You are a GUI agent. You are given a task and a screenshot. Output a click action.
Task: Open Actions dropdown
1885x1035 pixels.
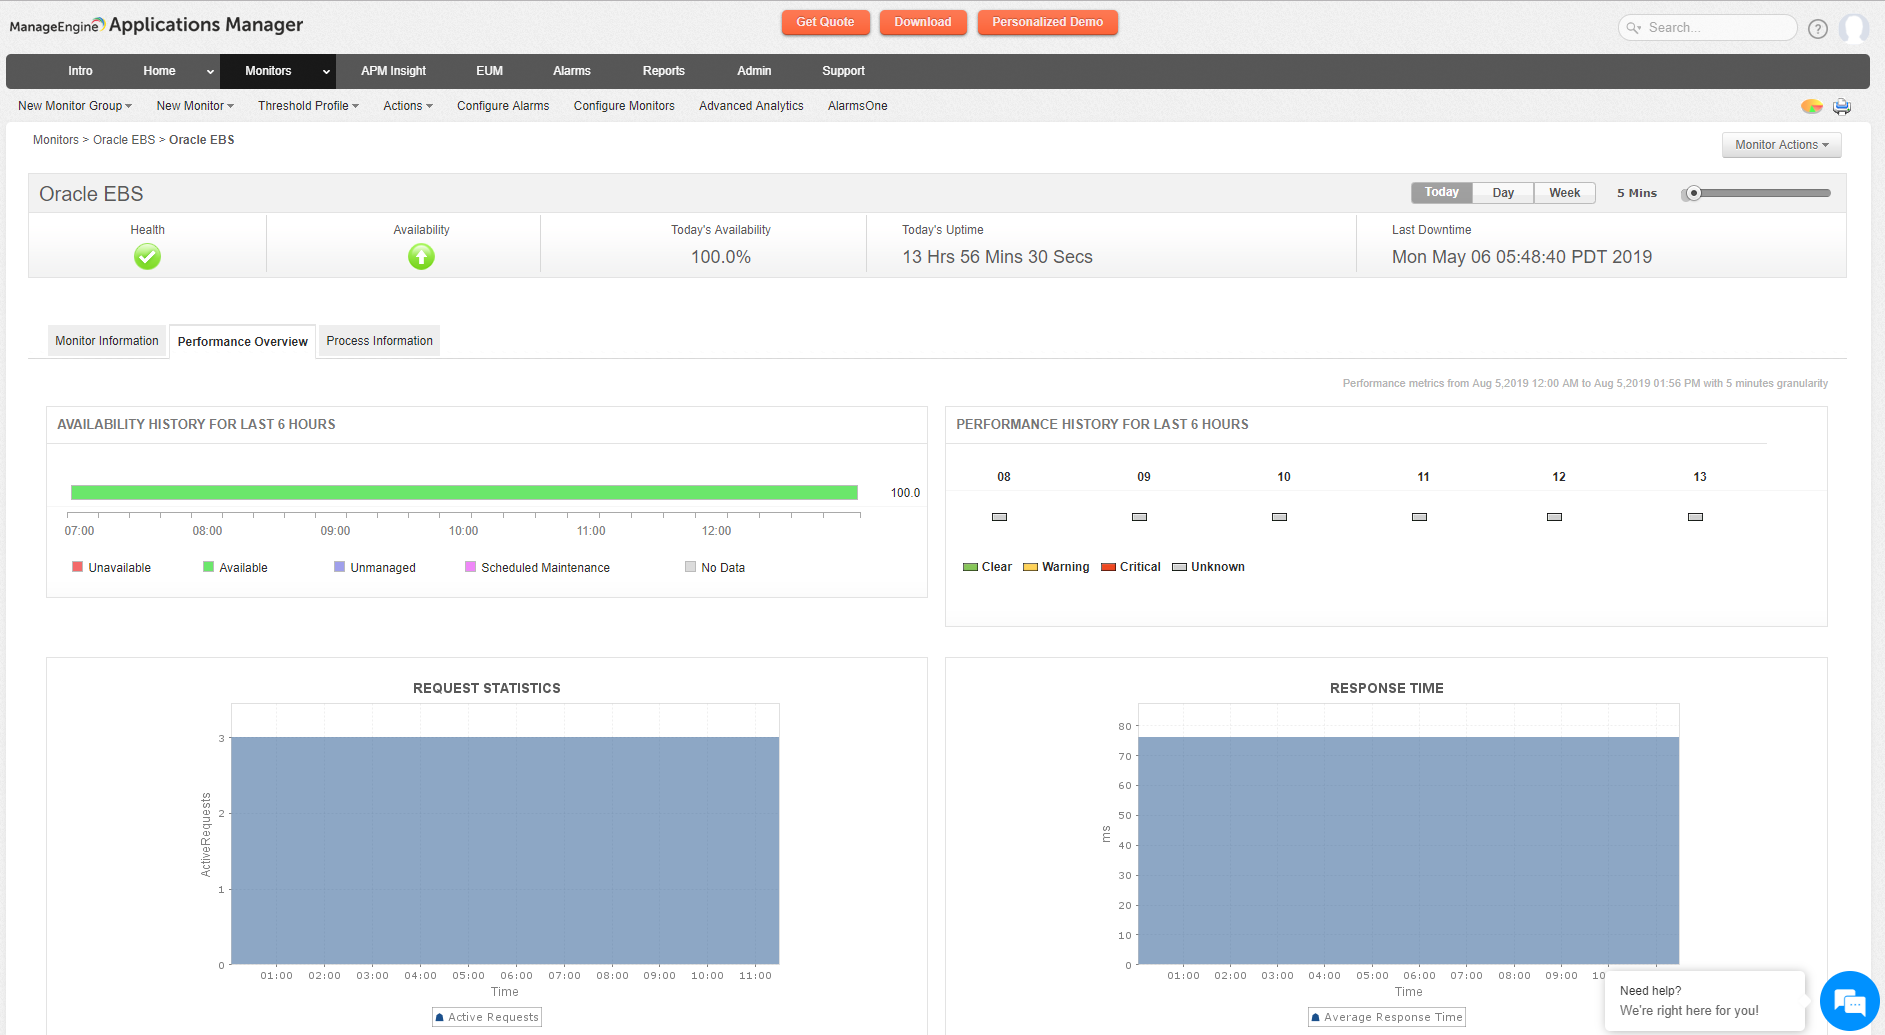point(408,106)
